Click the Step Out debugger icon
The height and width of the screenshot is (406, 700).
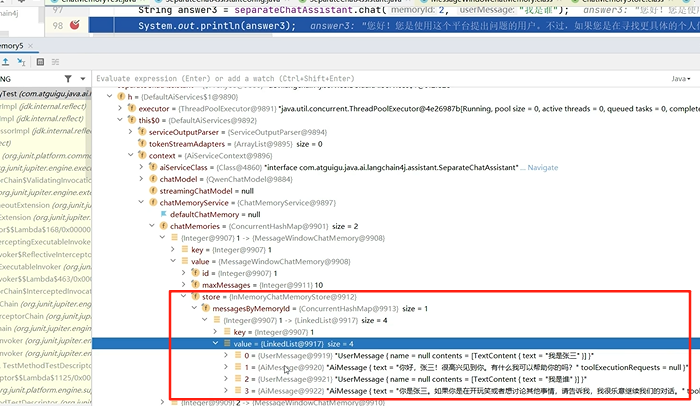click(5, 62)
